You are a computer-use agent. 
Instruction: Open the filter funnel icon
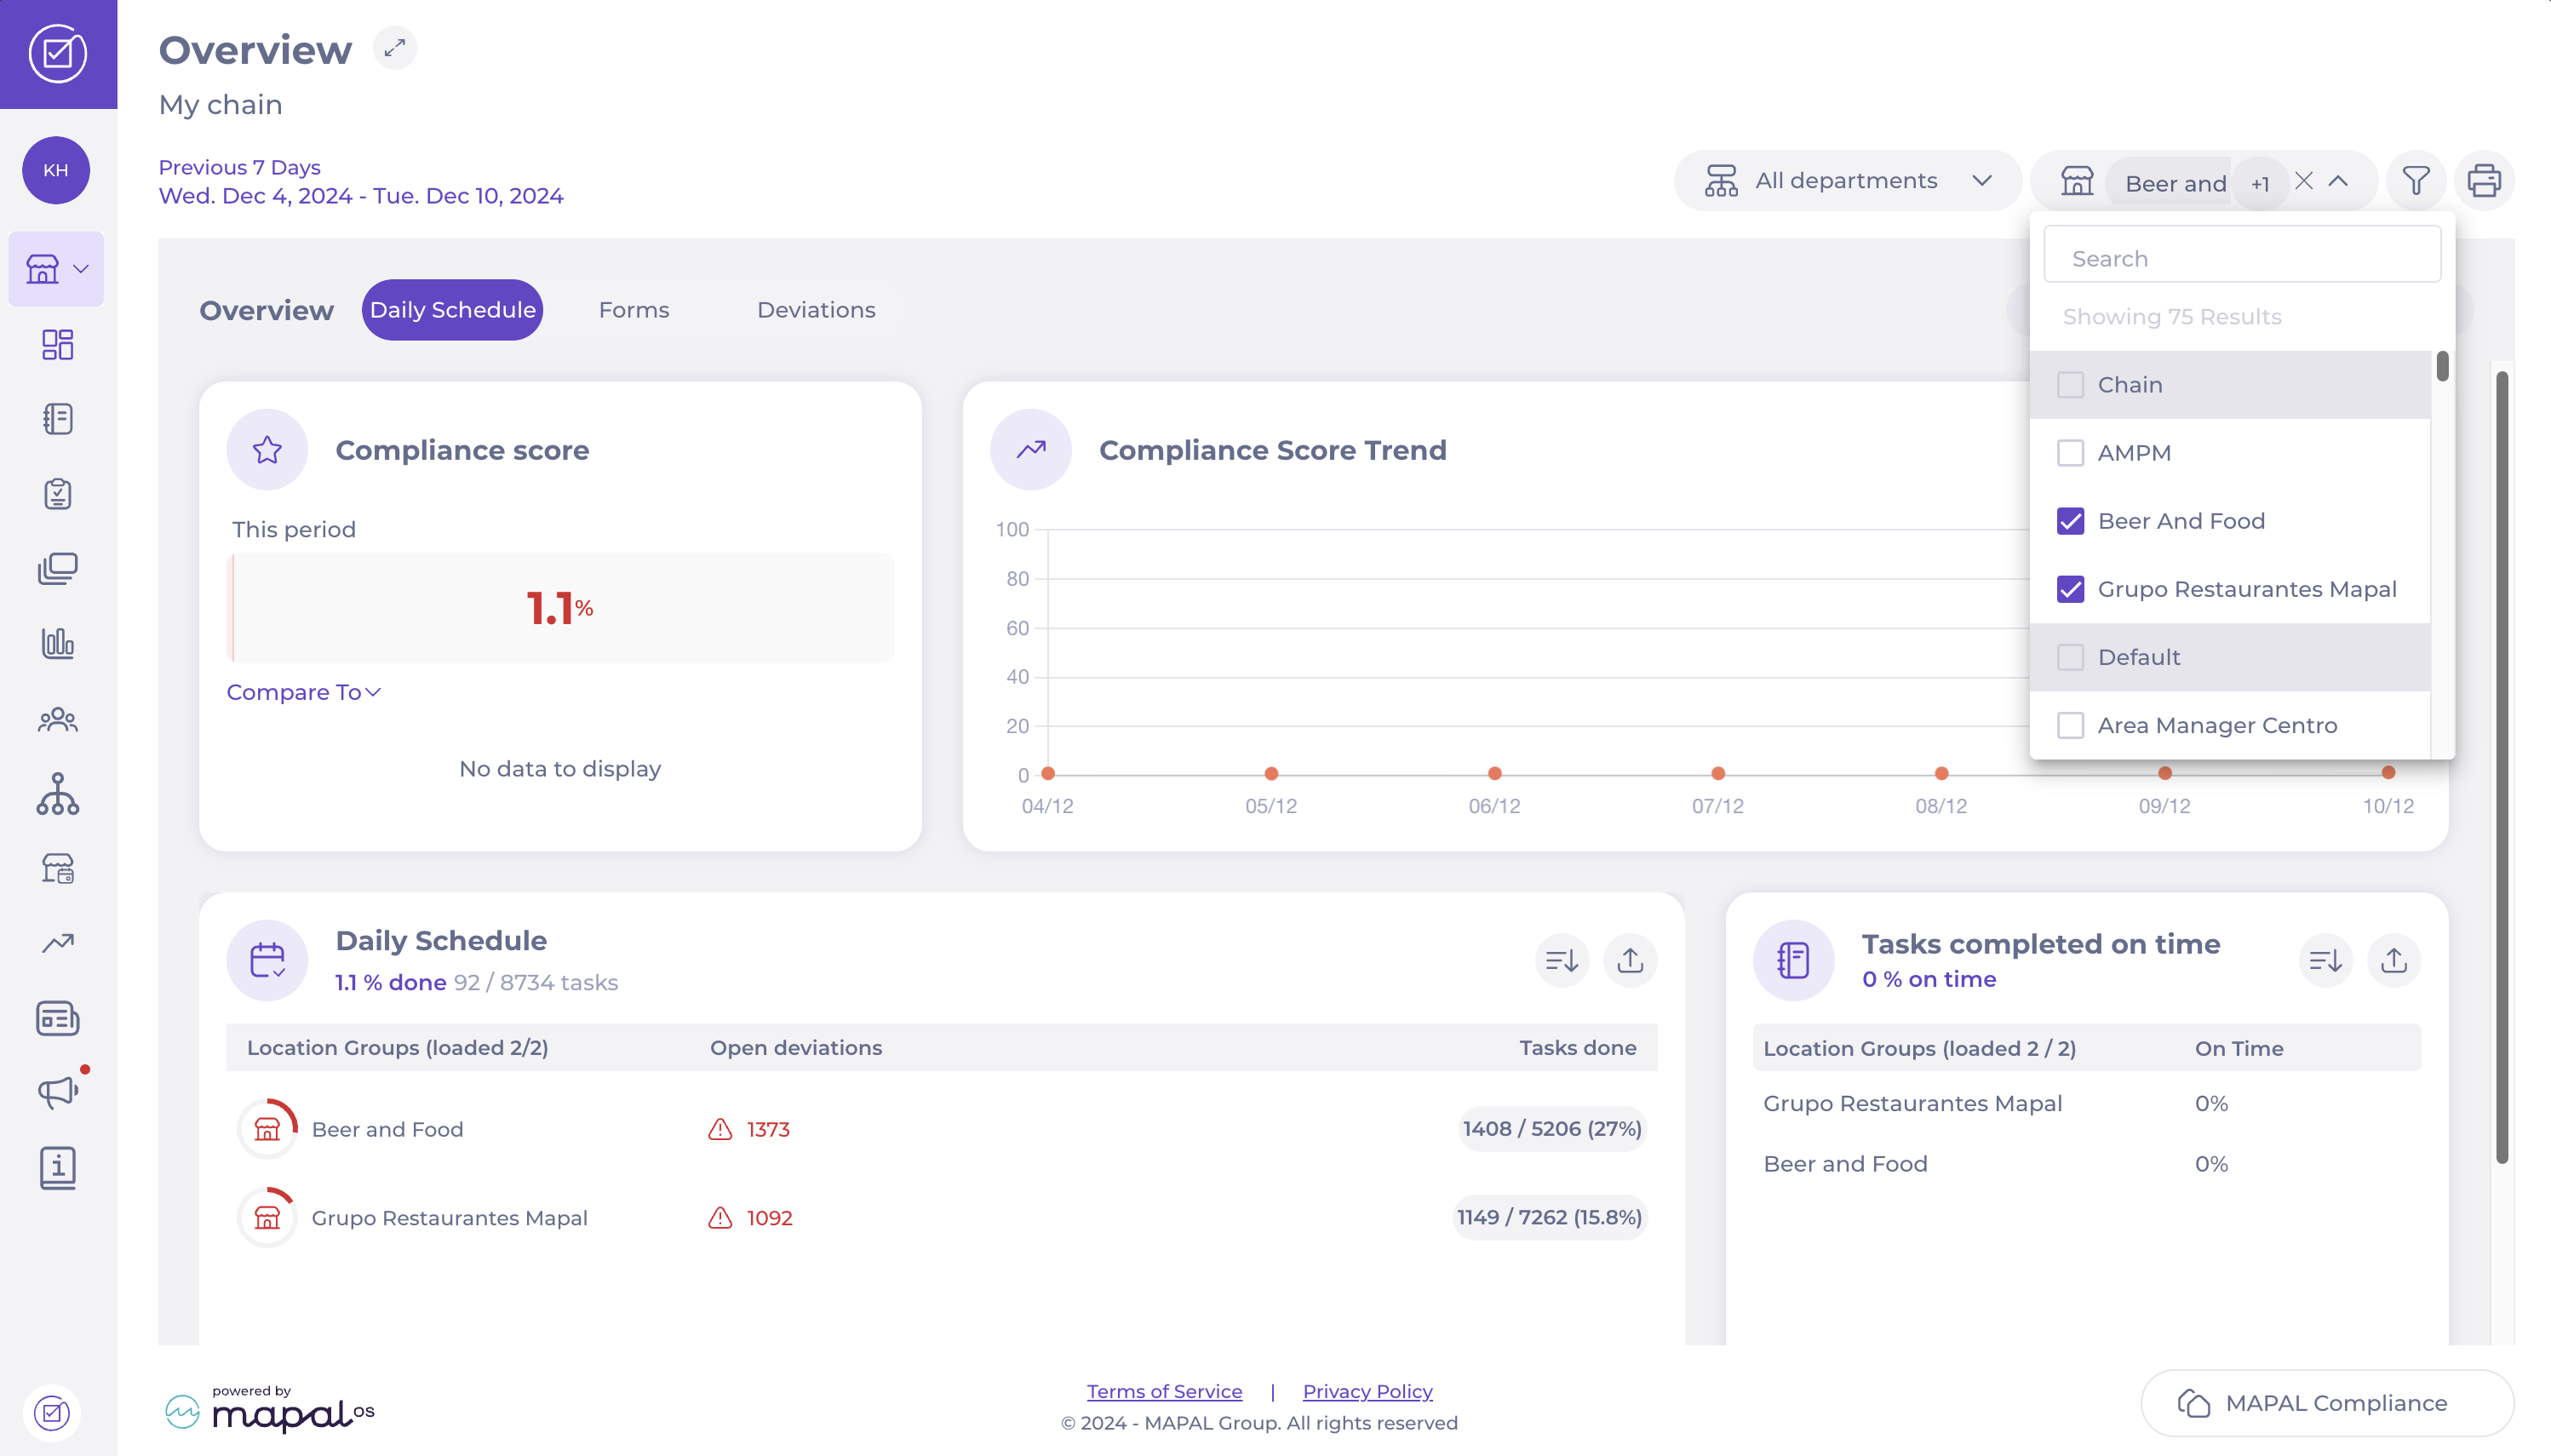tap(2416, 181)
